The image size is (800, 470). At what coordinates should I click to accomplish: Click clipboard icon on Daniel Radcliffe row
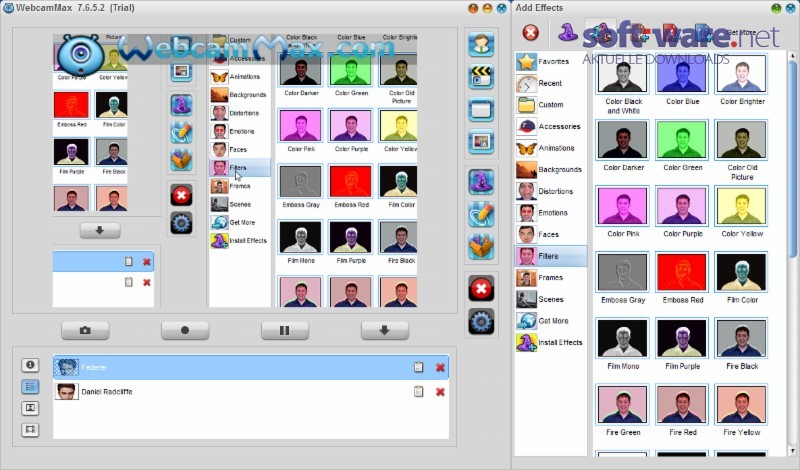coord(418,391)
